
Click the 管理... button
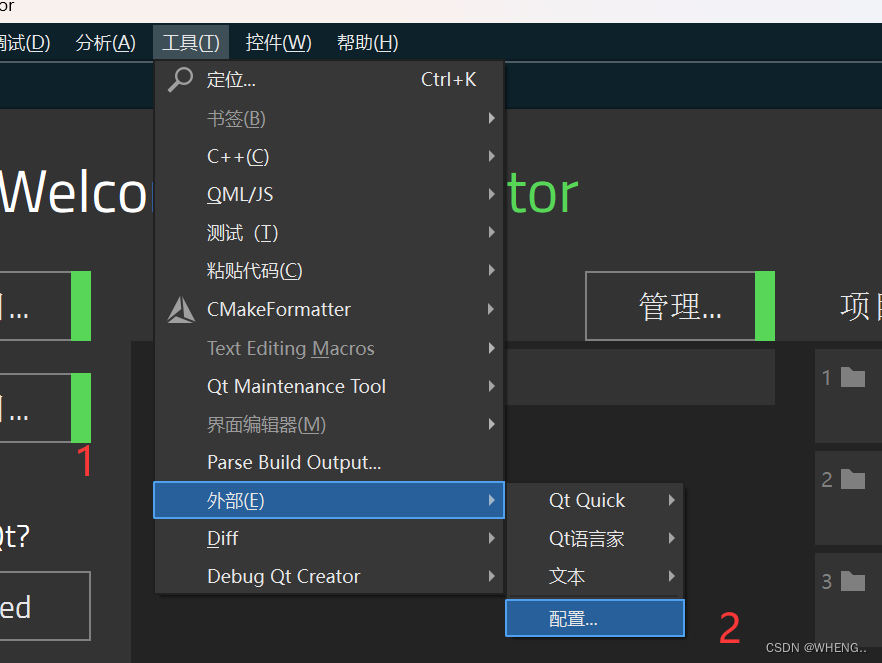(679, 306)
